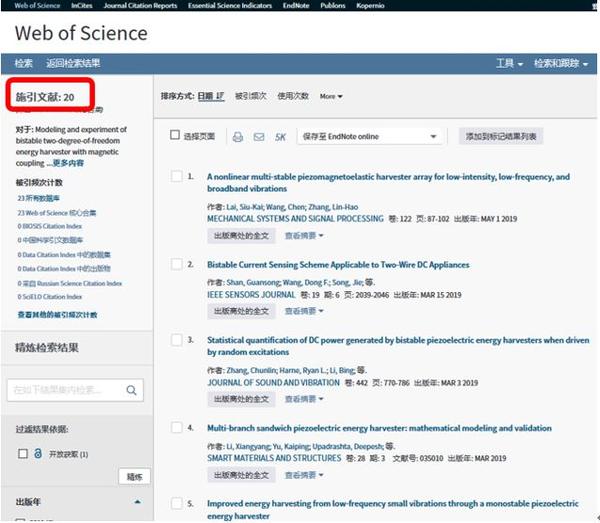Click Mechanical Systems and Signal Processing journal

[x=295, y=219]
